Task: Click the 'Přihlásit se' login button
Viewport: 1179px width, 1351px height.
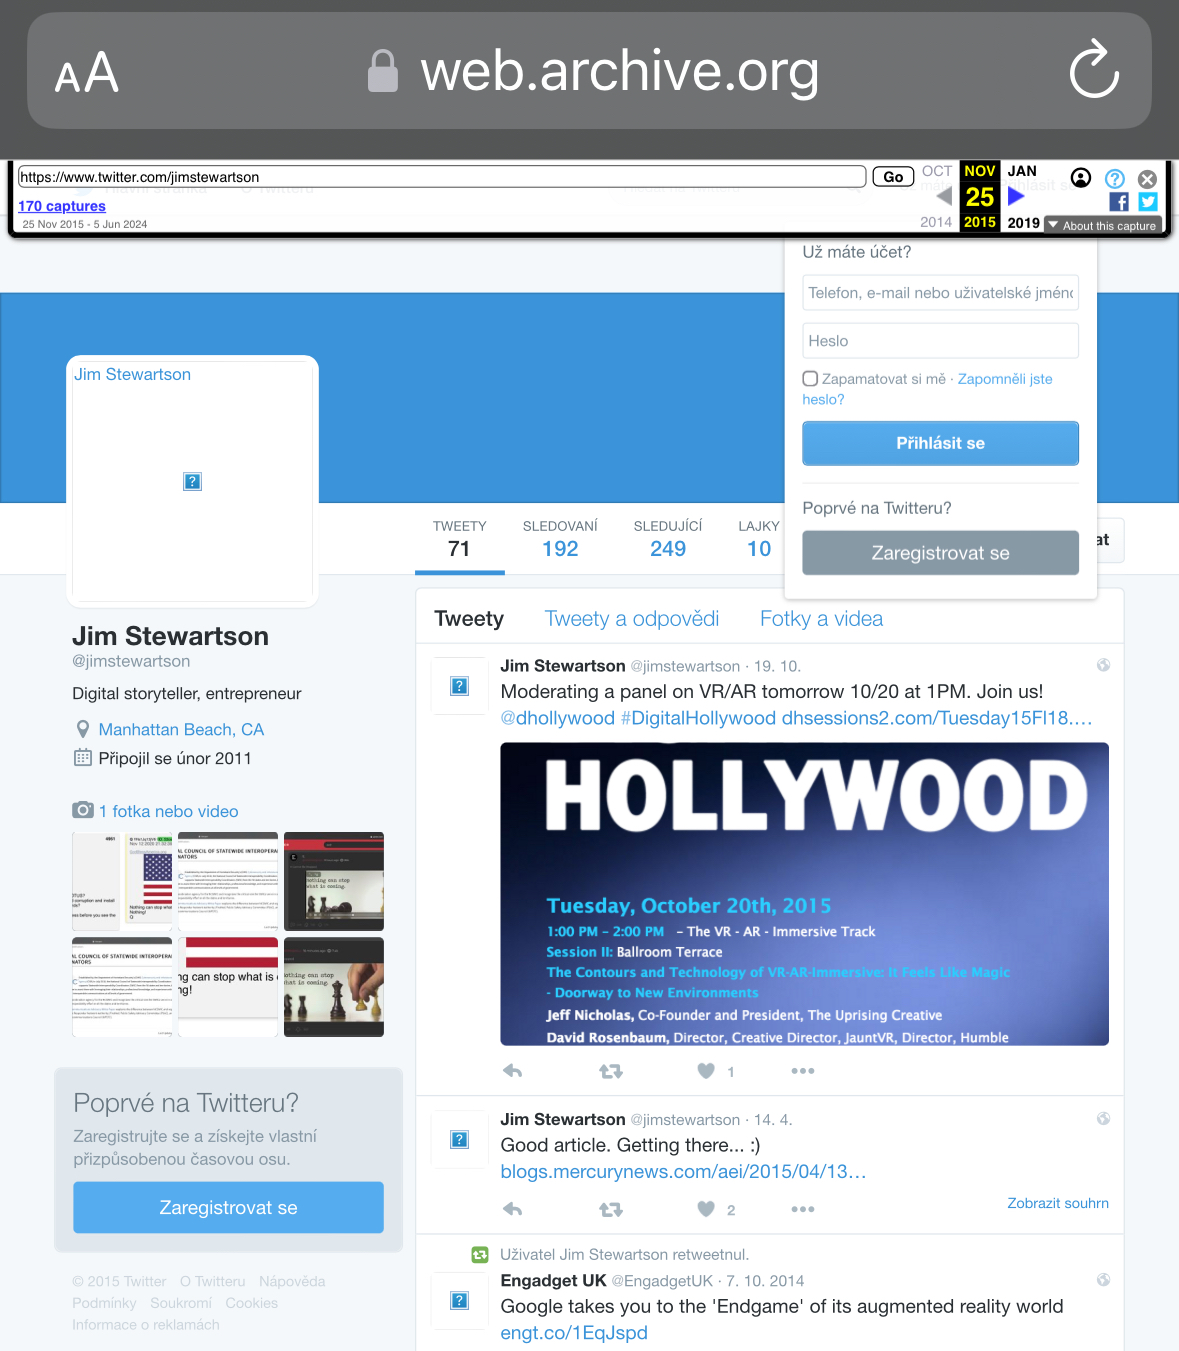Action: pos(940,443)
